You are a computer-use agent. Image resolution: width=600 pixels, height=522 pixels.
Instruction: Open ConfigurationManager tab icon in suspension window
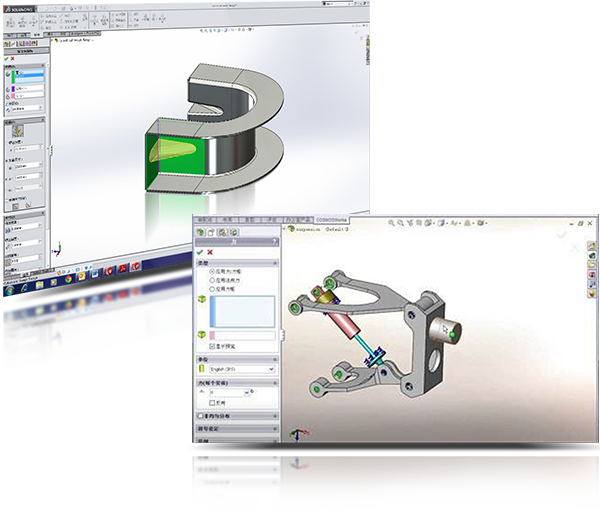pyautogui.click(x=223, y=232)
